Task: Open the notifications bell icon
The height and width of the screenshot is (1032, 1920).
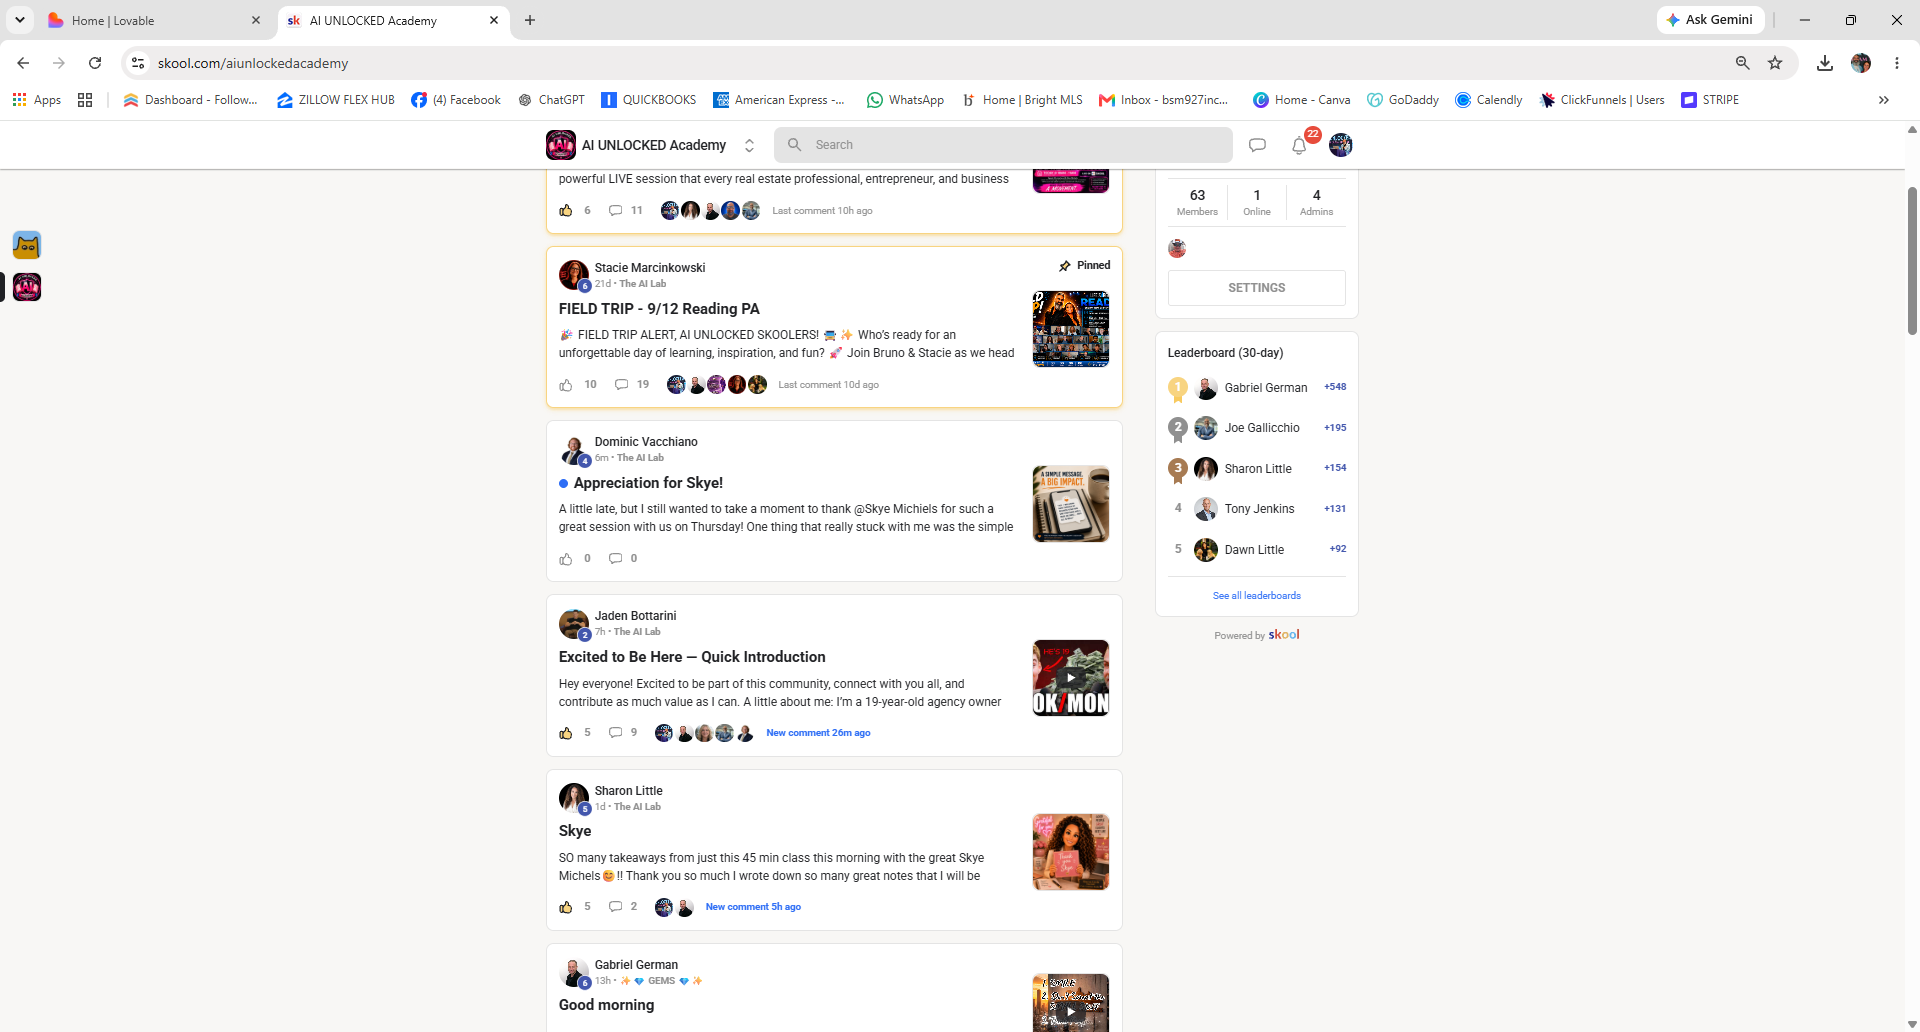Action: (x=1299, y=145)
